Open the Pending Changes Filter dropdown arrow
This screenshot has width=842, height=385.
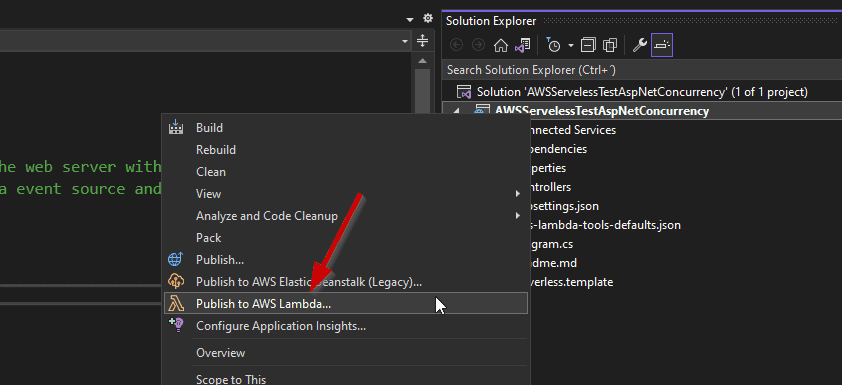point(570,46)
